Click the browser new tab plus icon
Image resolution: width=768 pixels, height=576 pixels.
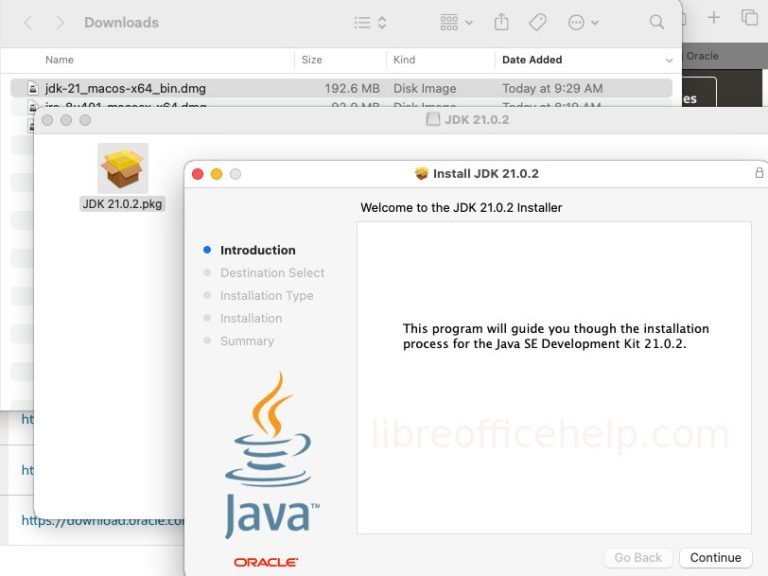click(714, 18)
